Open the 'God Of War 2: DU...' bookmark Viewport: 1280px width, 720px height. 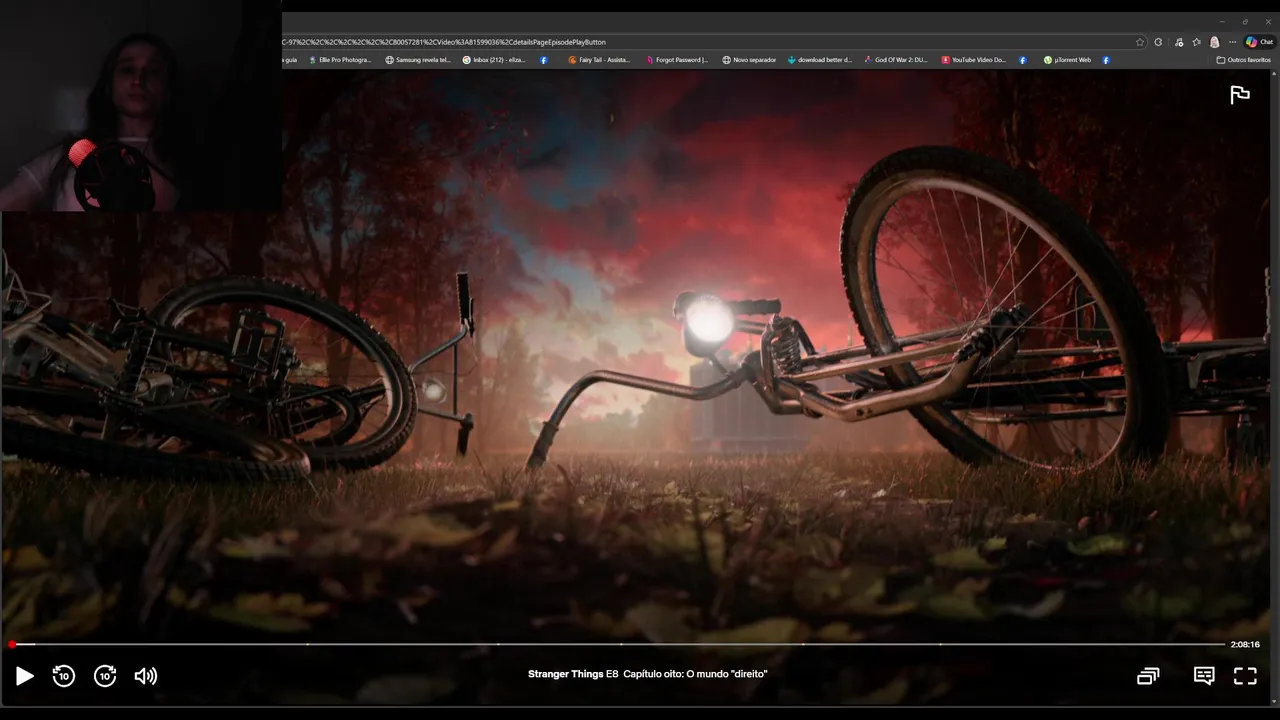896,60
